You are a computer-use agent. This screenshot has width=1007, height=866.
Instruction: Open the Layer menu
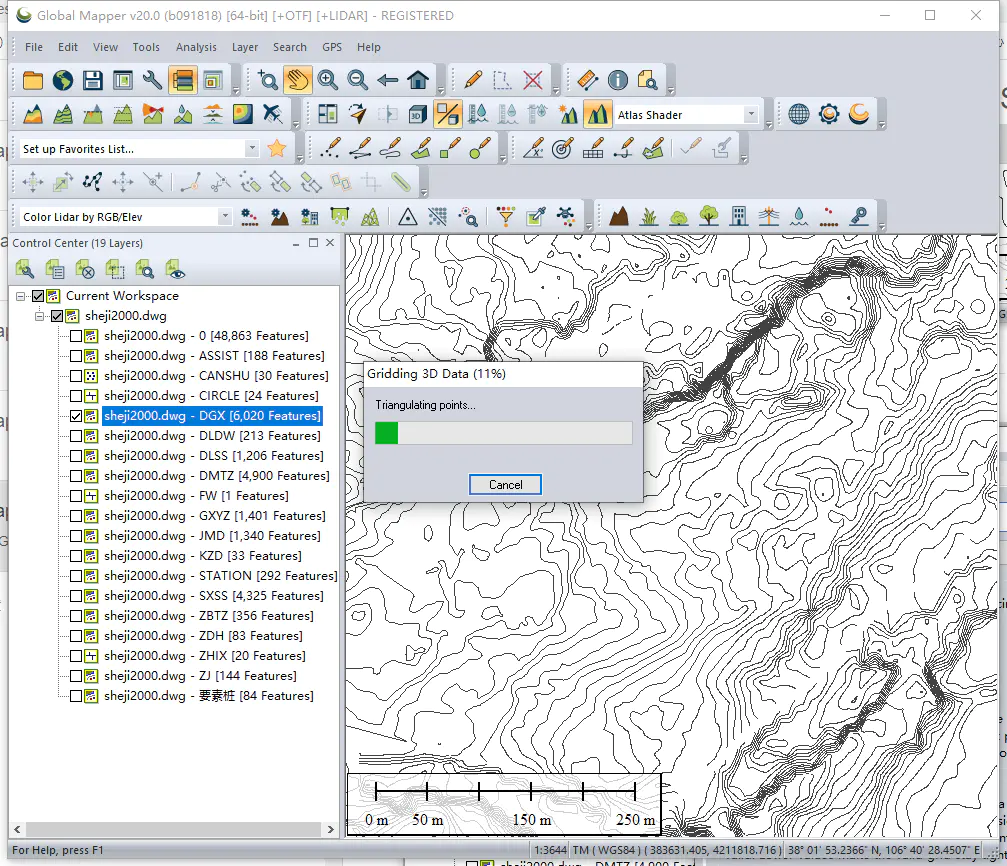tap(245, 47)
